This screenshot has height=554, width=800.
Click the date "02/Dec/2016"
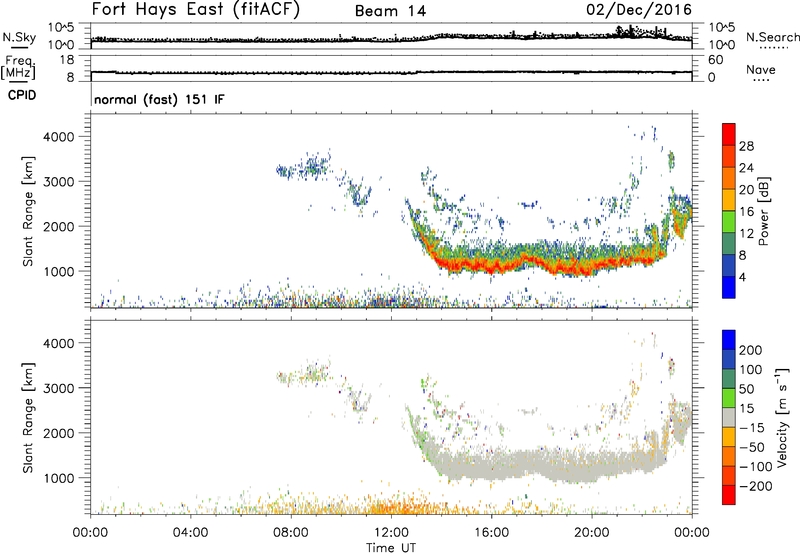click(639, 10)
